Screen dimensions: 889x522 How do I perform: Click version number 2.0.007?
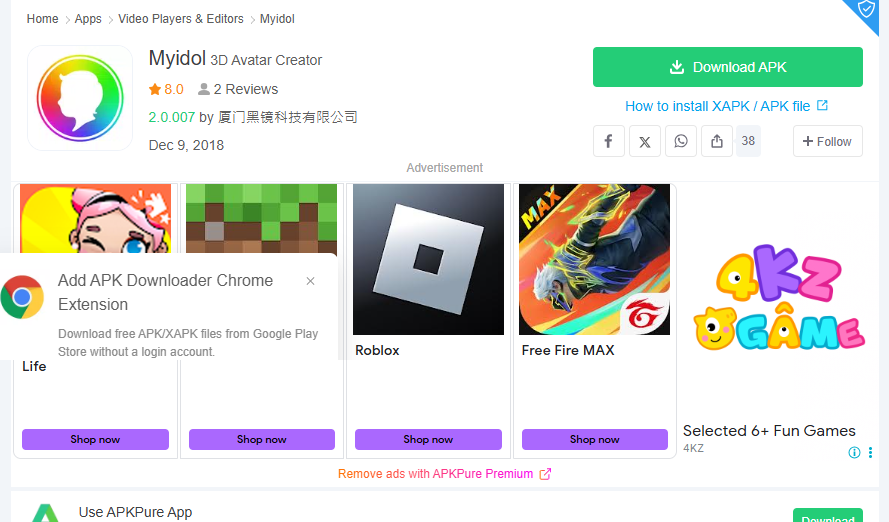[172, 117]
